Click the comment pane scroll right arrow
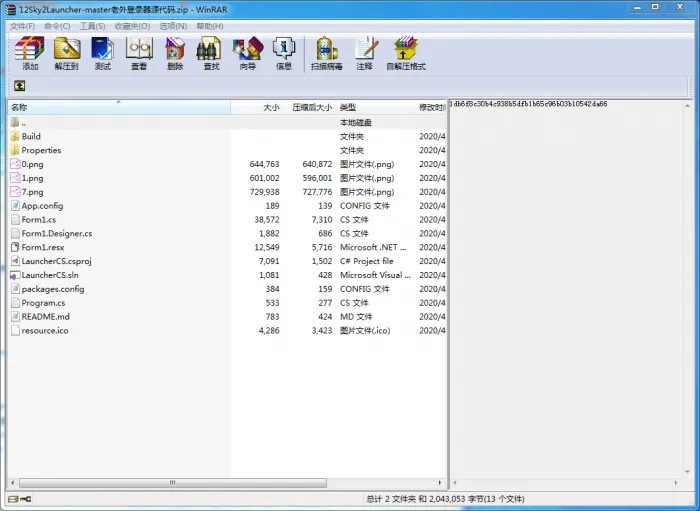Image resolution: width=700 pixels, height=511 pixels. [675, 483]
